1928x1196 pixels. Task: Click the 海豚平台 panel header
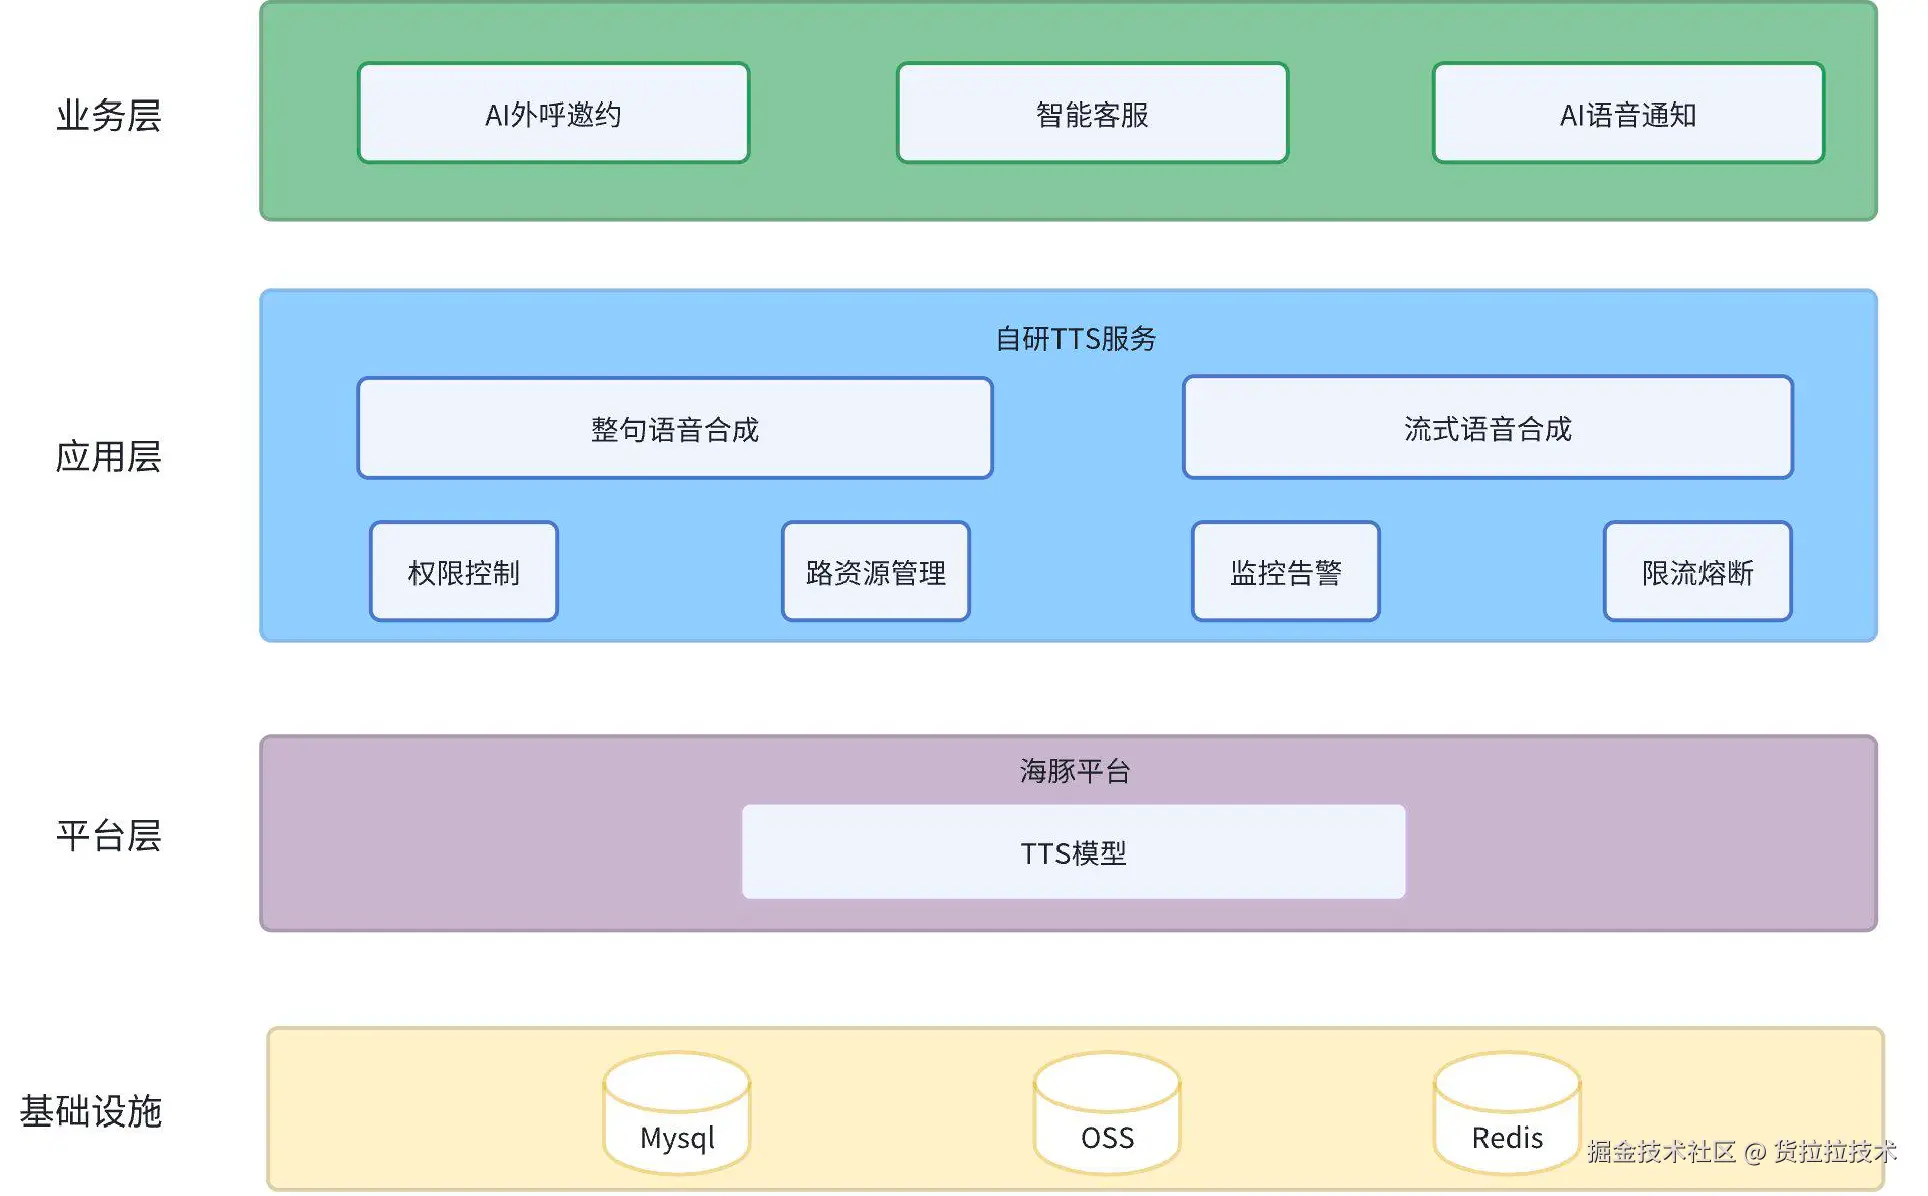(1073, 770)
